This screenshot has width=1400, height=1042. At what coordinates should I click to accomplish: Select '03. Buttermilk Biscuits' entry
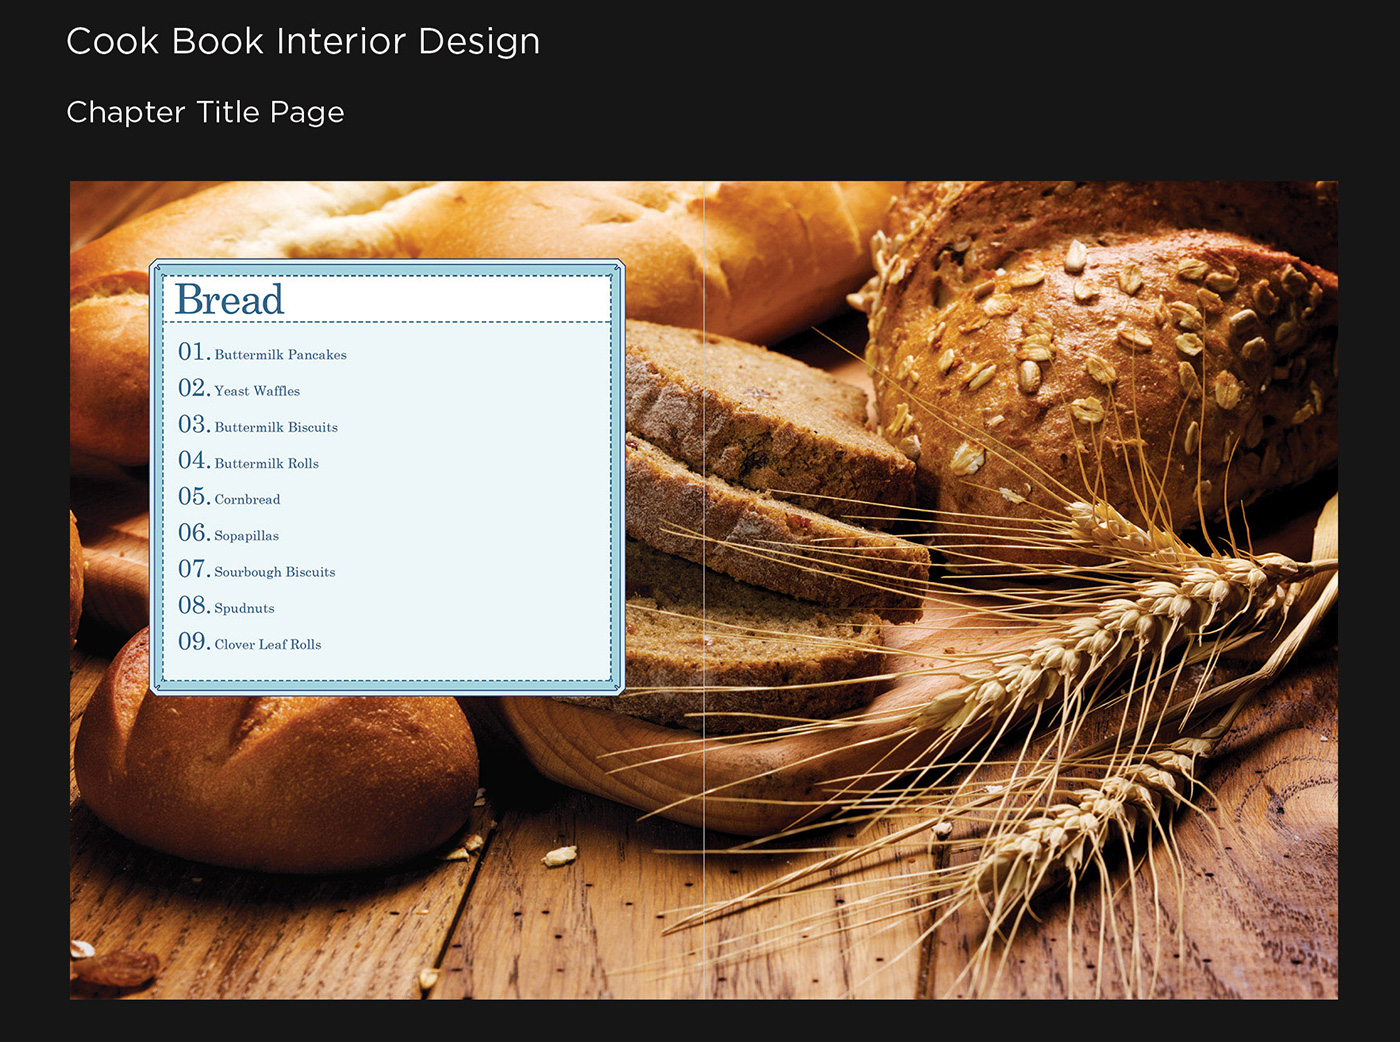tap(258, 424)
